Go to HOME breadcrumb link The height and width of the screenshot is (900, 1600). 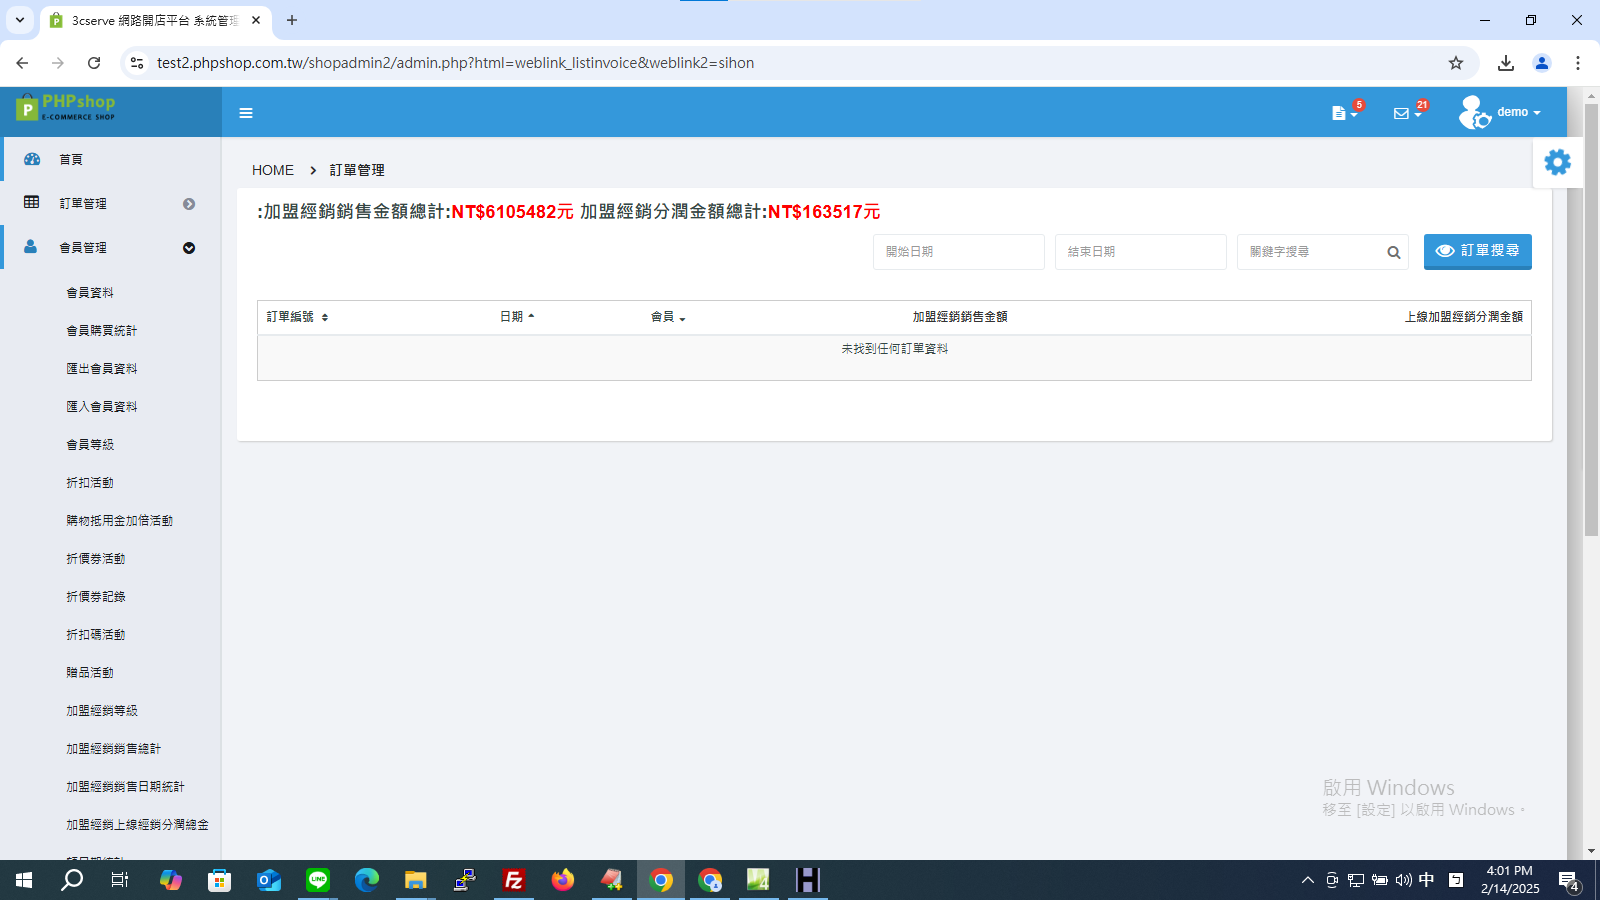tap(273, 170)
